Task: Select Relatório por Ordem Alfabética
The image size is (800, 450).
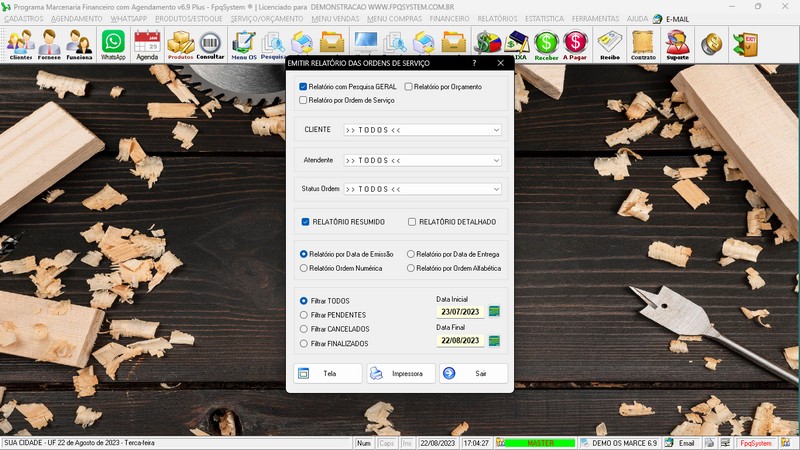Action: coord(411,268)
